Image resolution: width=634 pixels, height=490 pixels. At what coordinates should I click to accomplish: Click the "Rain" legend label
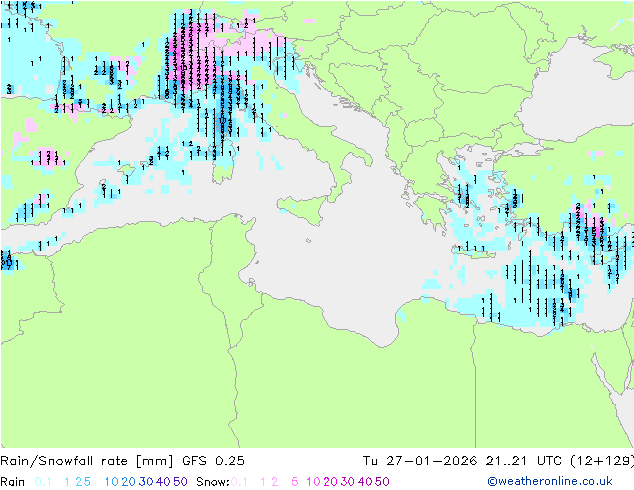[x=13, y=482]
